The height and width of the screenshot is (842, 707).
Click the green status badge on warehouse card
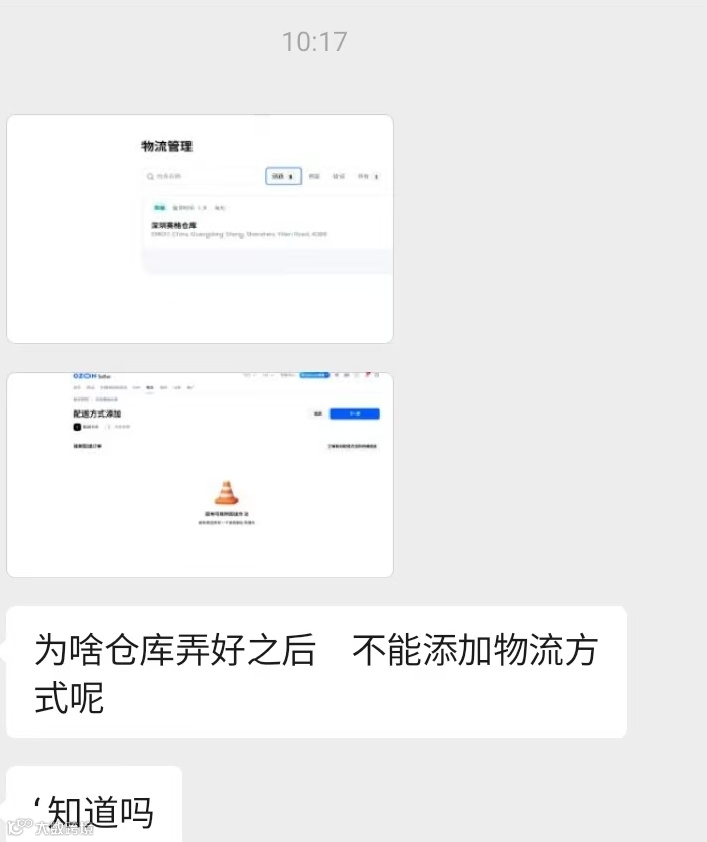pos(159,207)
